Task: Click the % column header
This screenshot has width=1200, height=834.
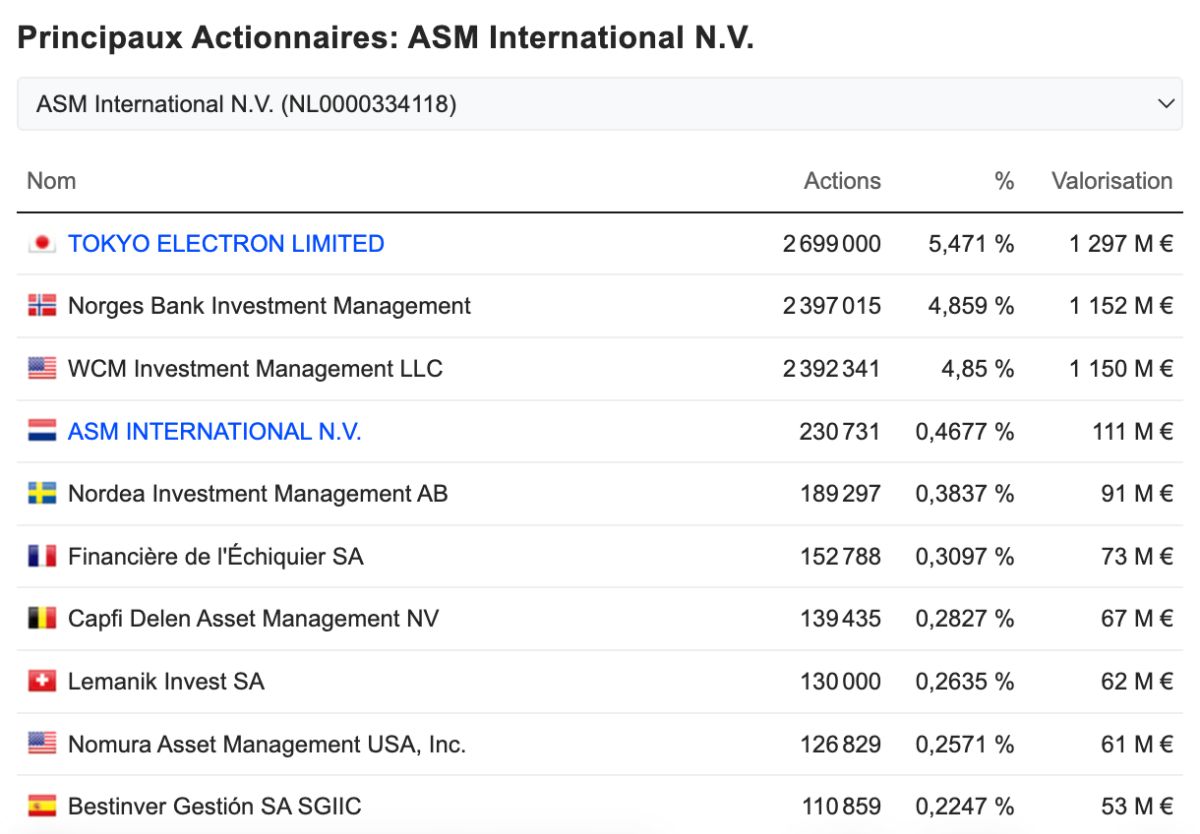Action: coord(1004,181)
